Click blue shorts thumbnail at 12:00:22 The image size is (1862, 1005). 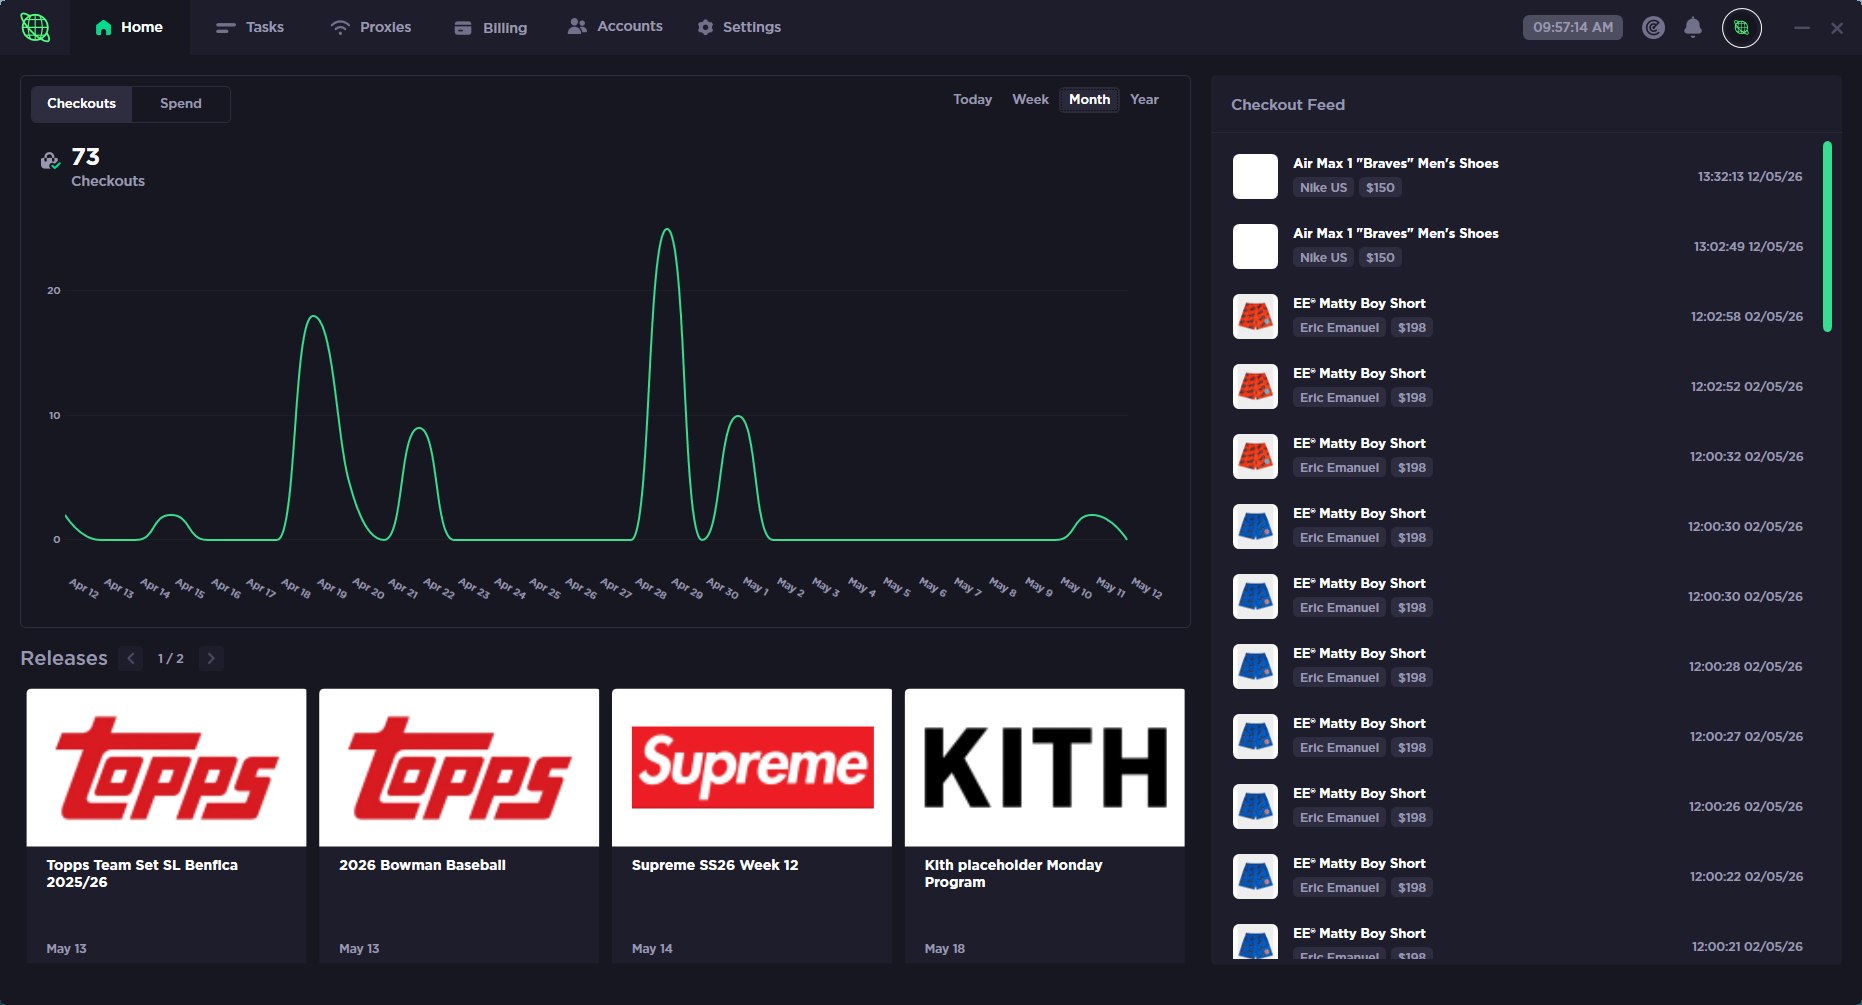point(1255,877)
